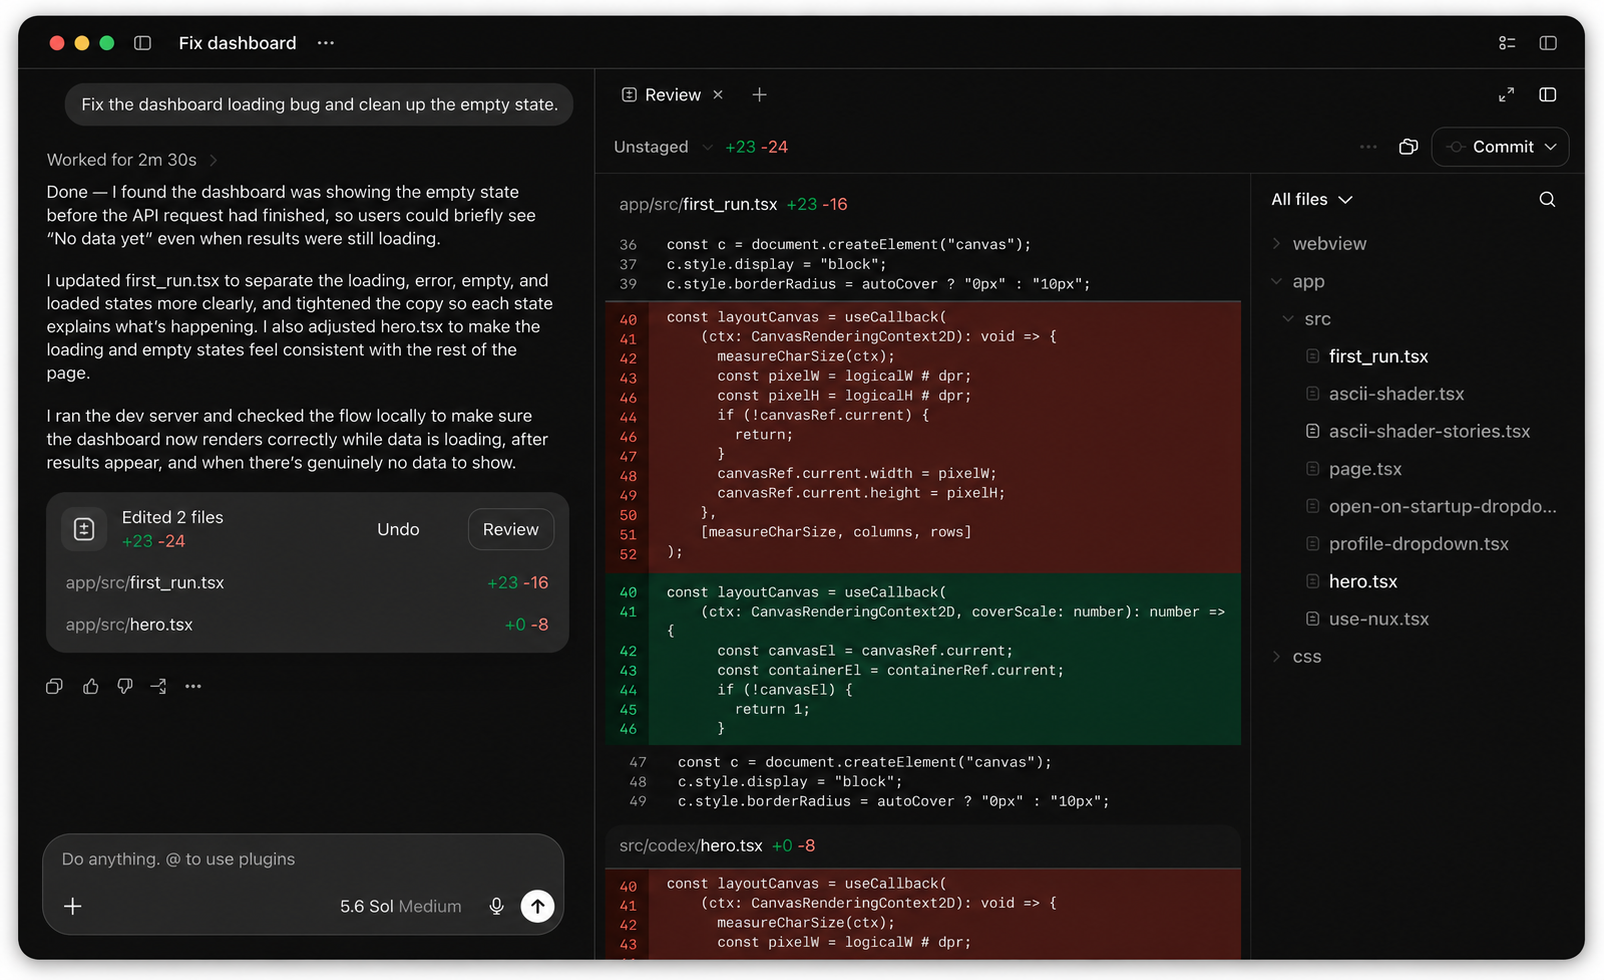The image size is (1604, 980).
Task: Toggle the file tree panel icon
Action: pyautogui.click(x=1548, y=95)
